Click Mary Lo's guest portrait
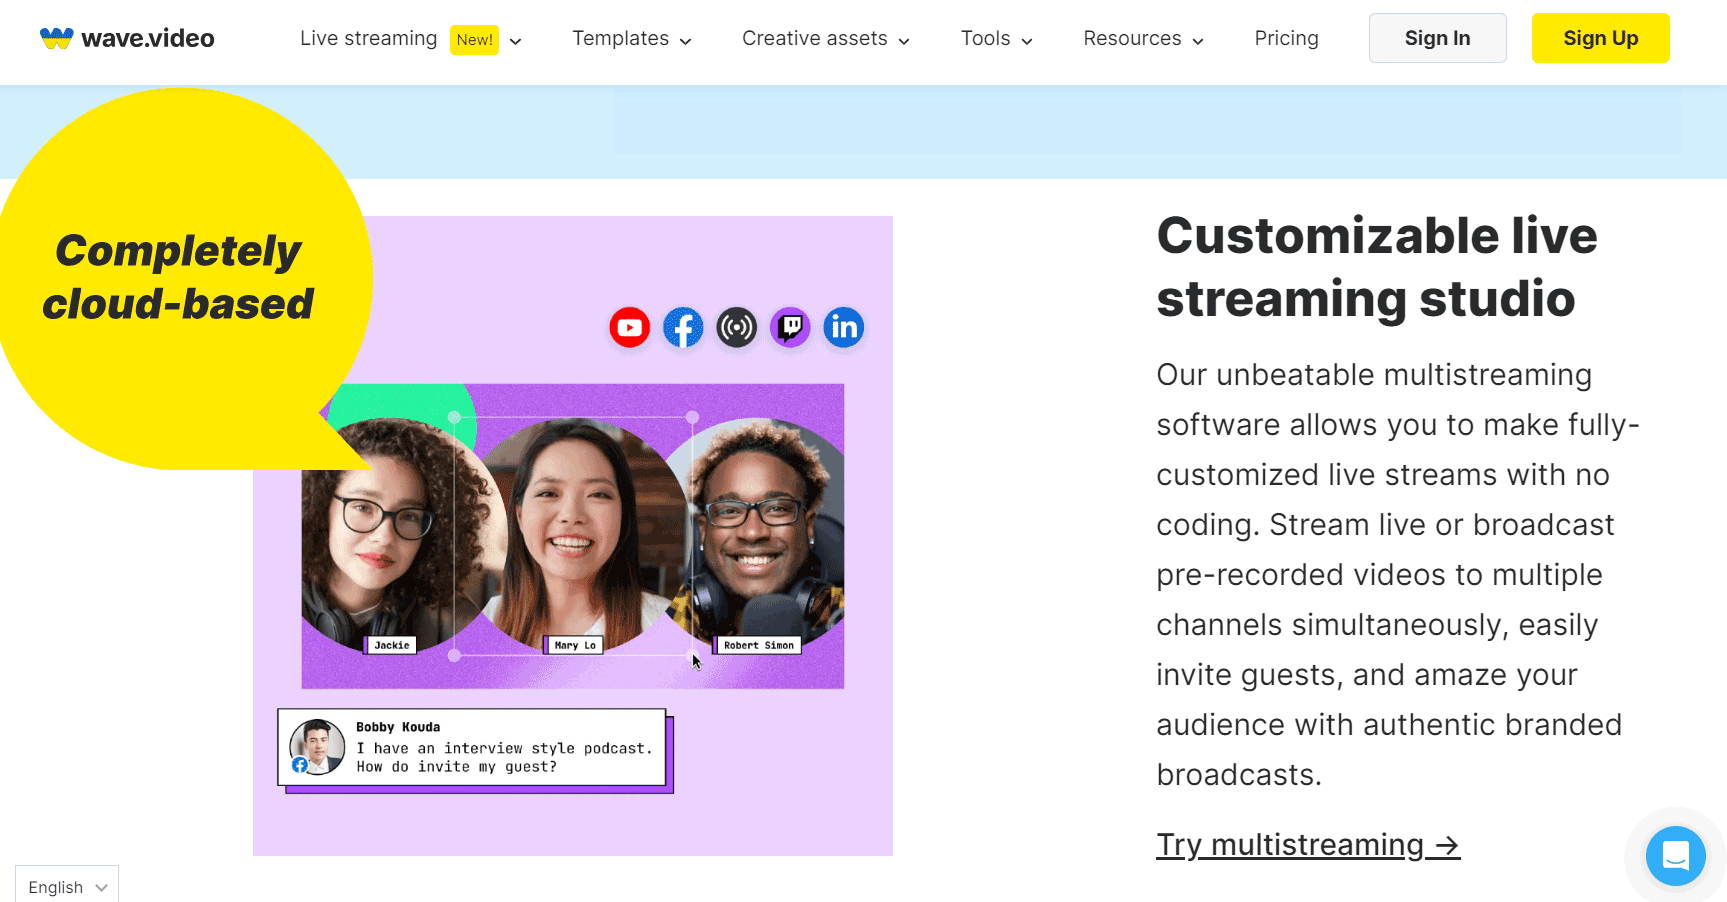Screen dimensions: 1727x902 point(572,535)
